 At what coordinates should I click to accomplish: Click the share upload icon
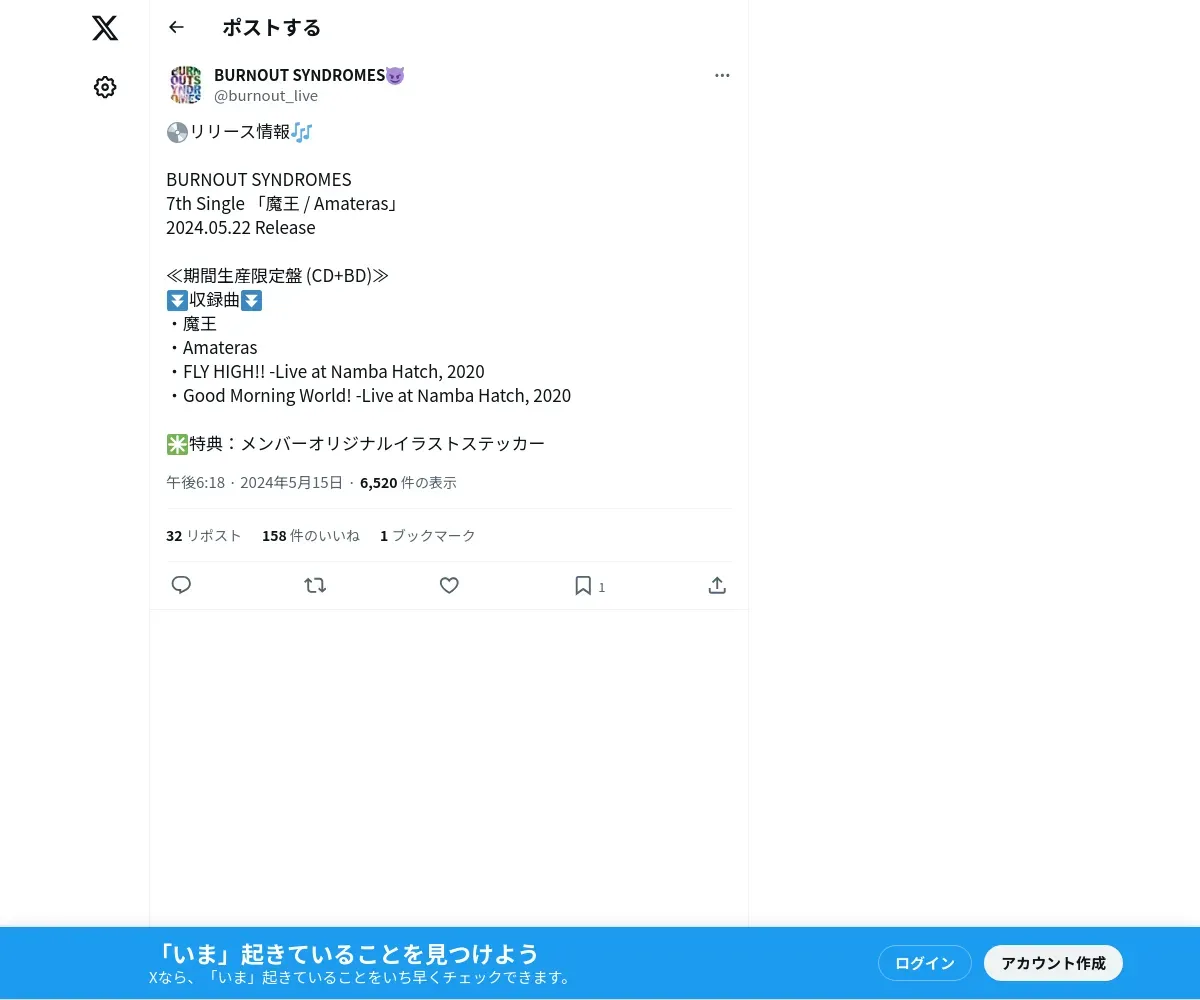(x=717, y=585)
